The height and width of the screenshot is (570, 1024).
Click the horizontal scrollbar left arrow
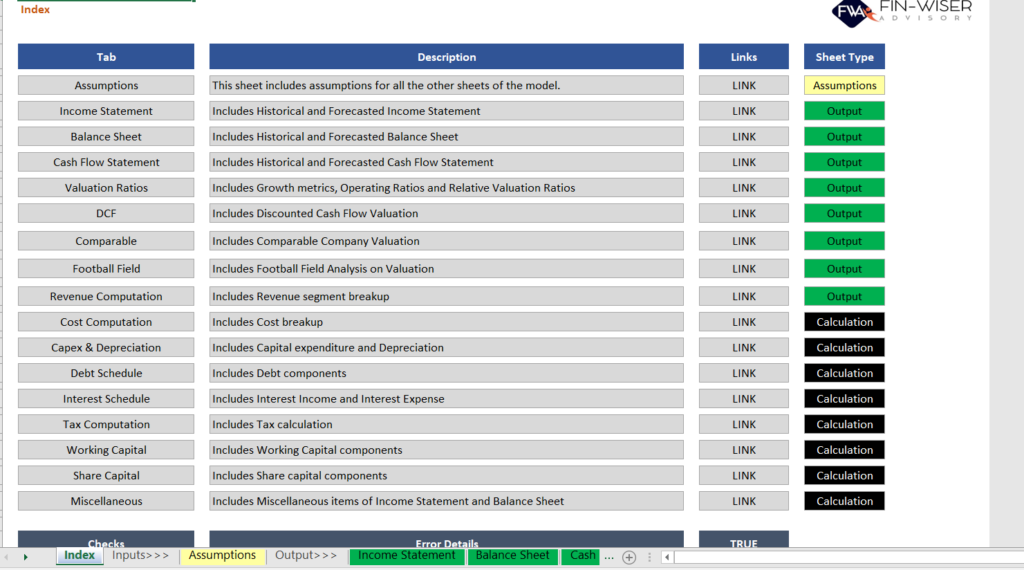[667, 557]
